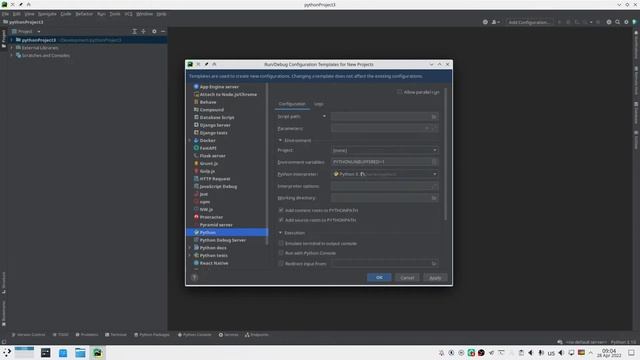Select the Pyramid server template
Viewport: 640px width, 360px height.
216,225
